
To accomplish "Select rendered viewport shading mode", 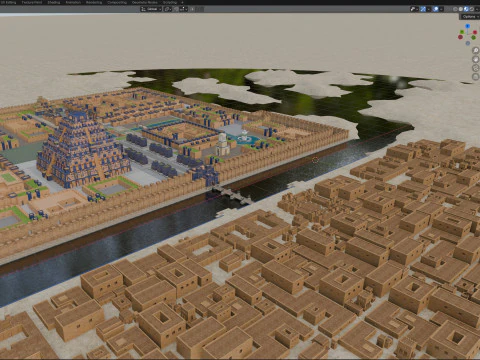I will [x=472, y=9].
